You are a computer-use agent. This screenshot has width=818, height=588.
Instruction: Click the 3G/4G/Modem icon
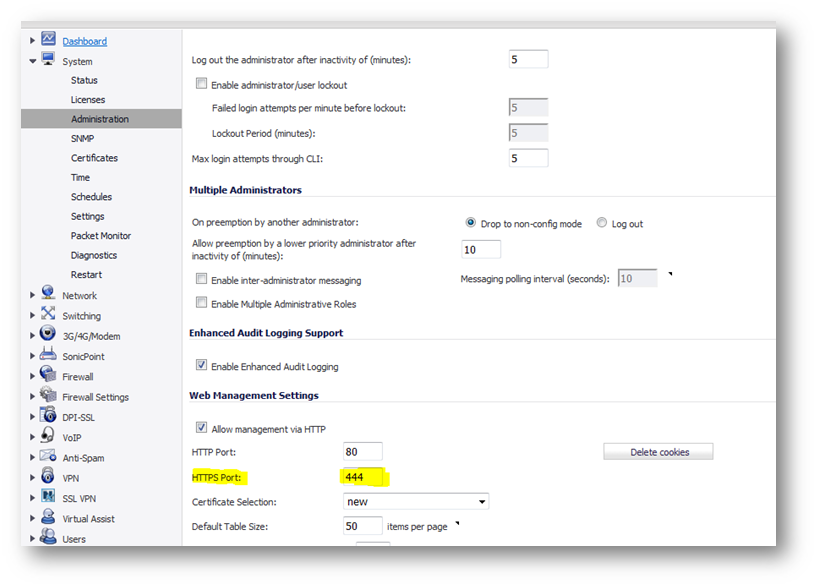[48, 333]
